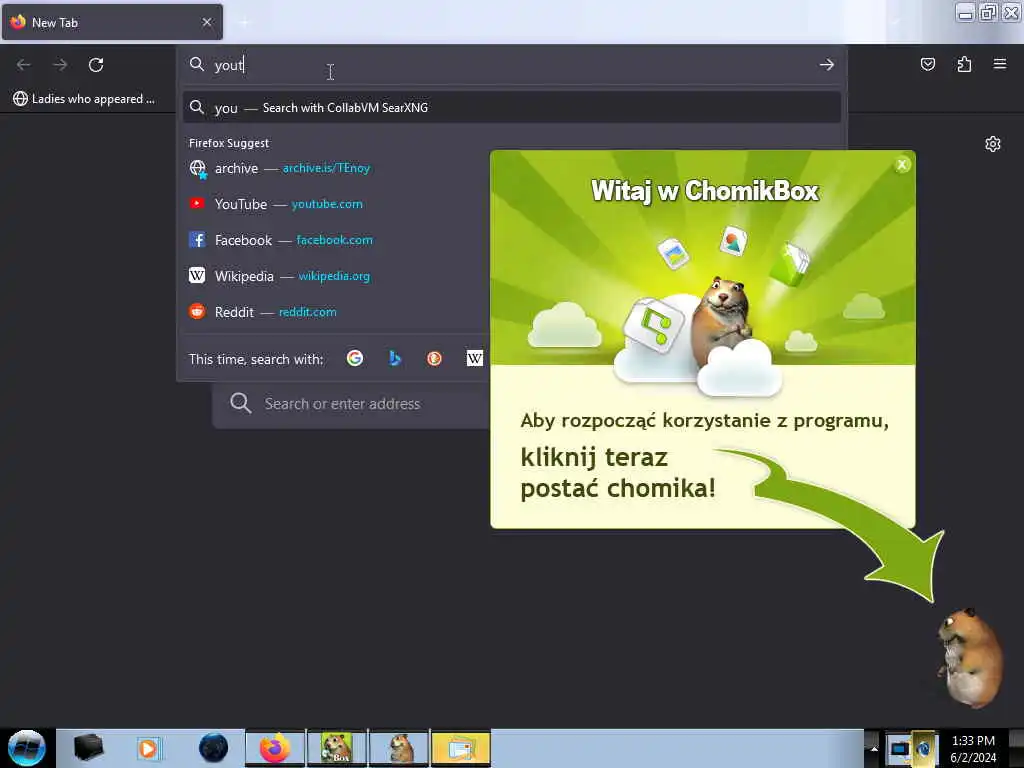Open the yellow mail window taskbar button
The width and height of the screenshot is (1024, 768).
click(461, 748)
